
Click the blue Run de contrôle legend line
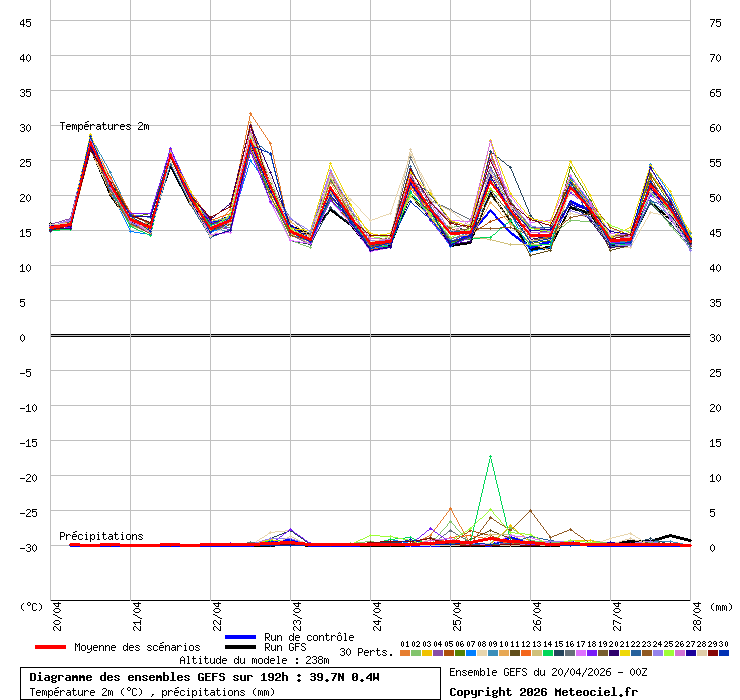(x=241, y=637)
